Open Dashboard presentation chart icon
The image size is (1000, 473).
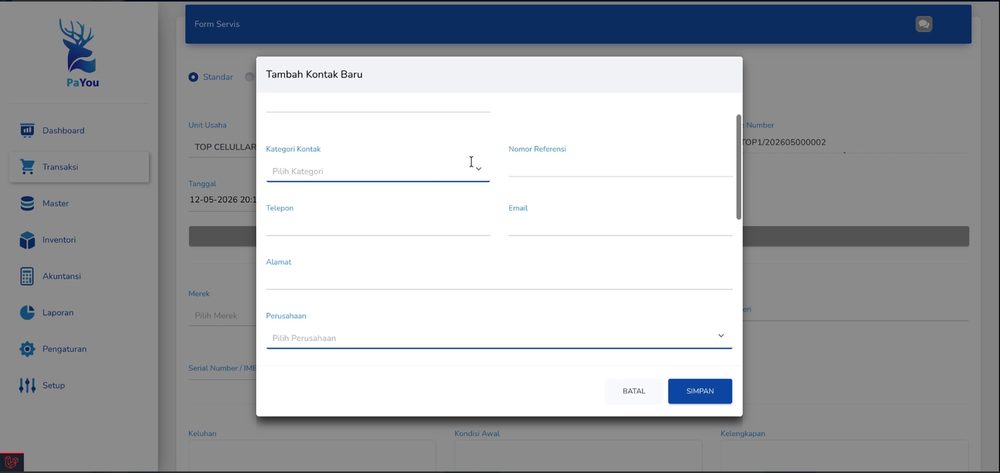click(x=27, y=131)
